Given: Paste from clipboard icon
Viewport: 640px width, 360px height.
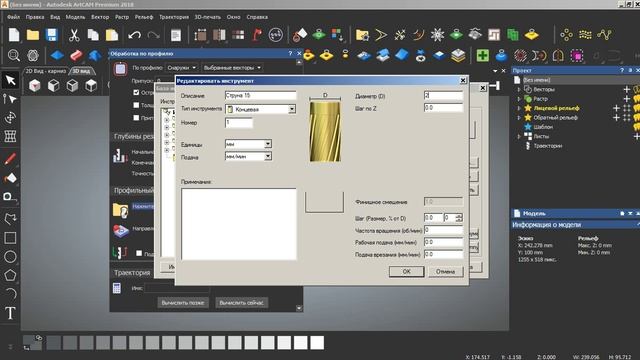Looking at the screenshot, I should point(111,35).
